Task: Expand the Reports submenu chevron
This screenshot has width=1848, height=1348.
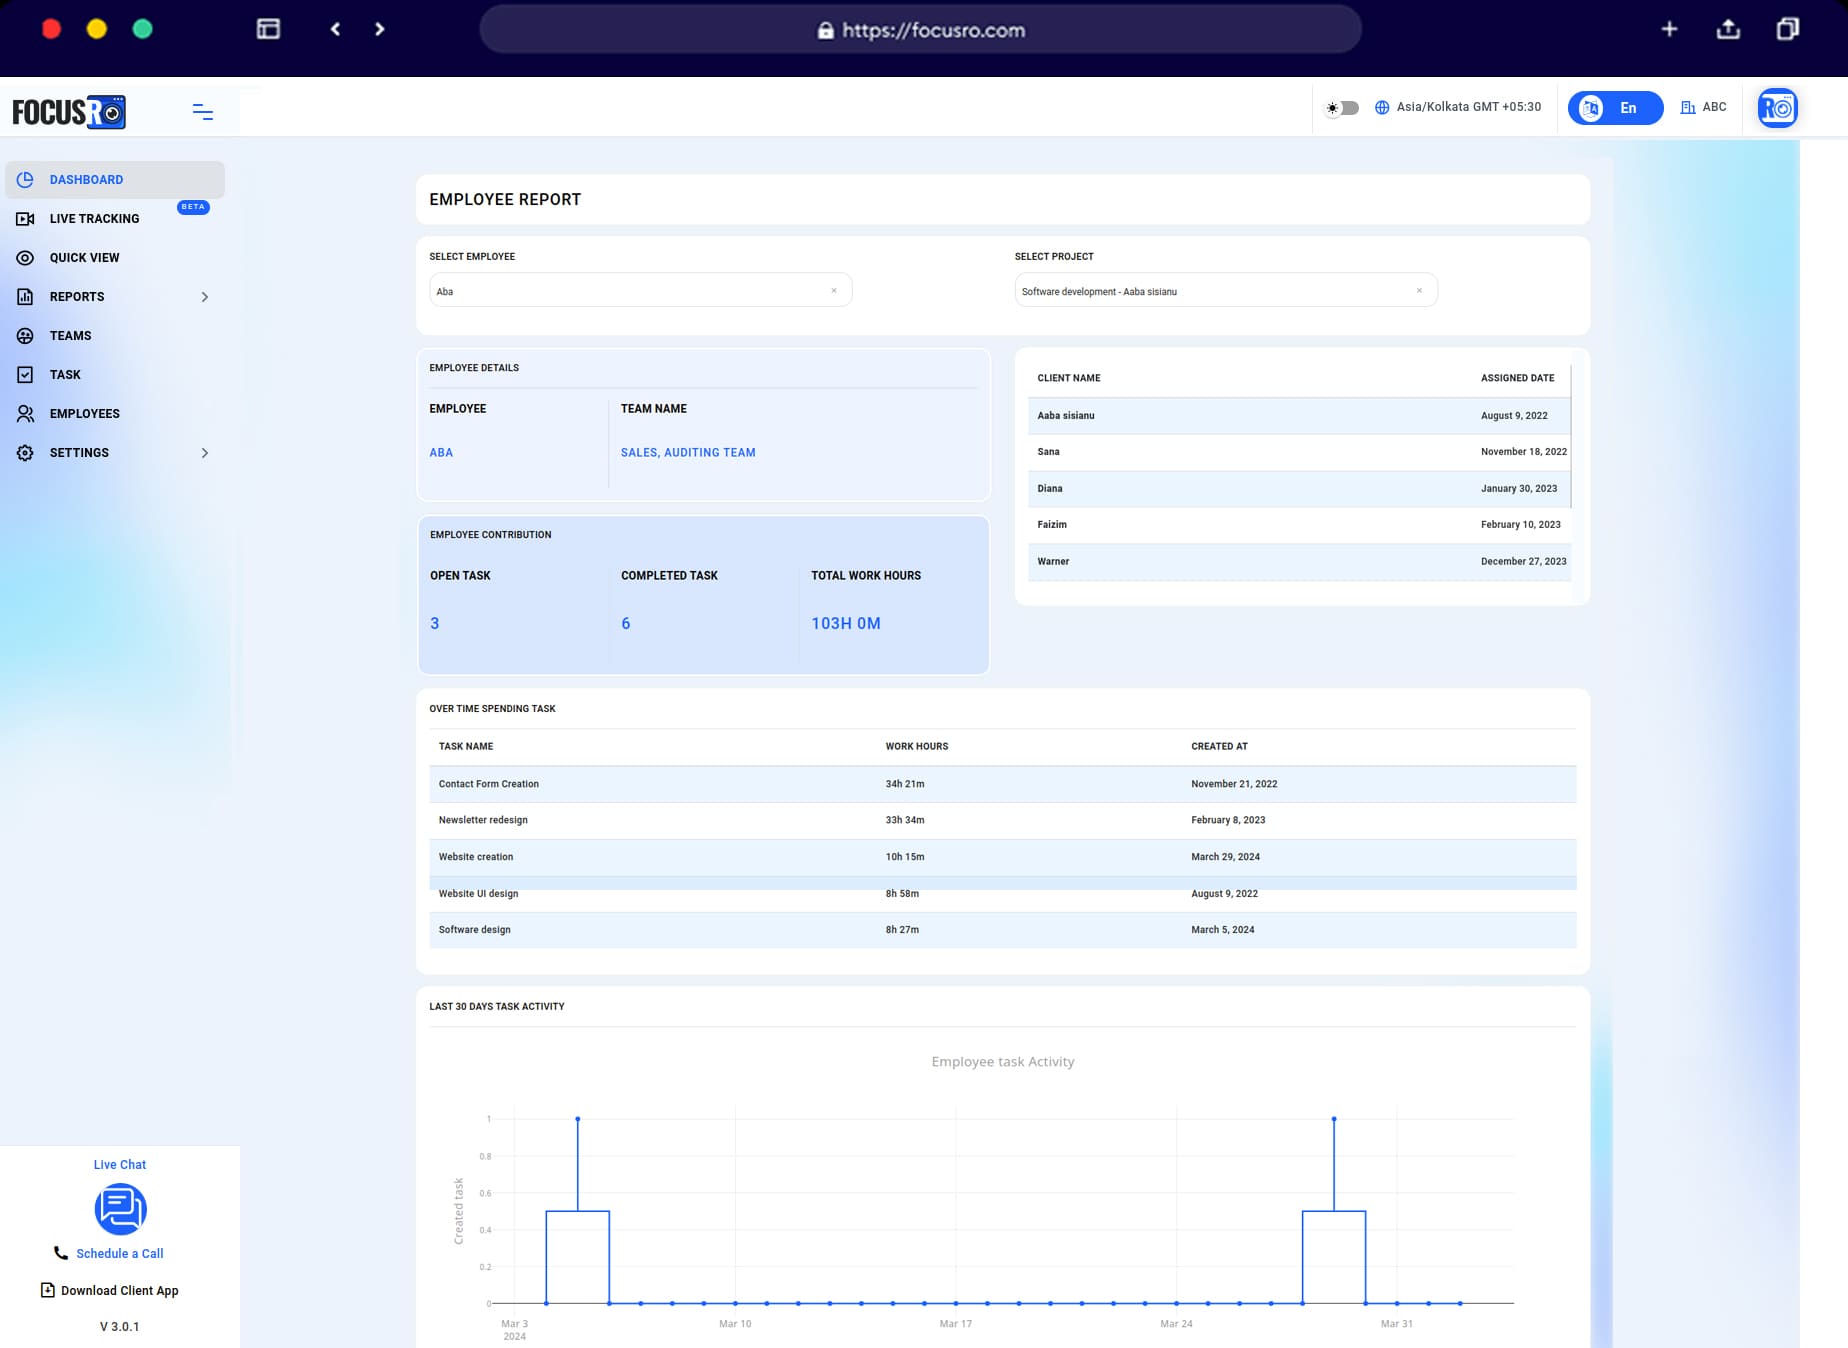Action: point(206,296)
